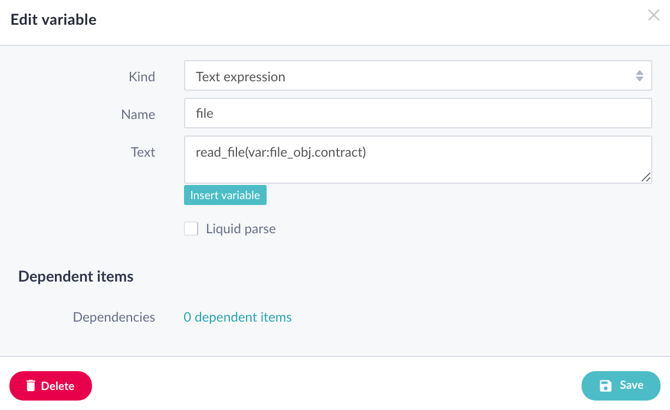Click the Dependencies label
Image resolution: width=670 pixels, height=410 pixels.
(114, 317)
